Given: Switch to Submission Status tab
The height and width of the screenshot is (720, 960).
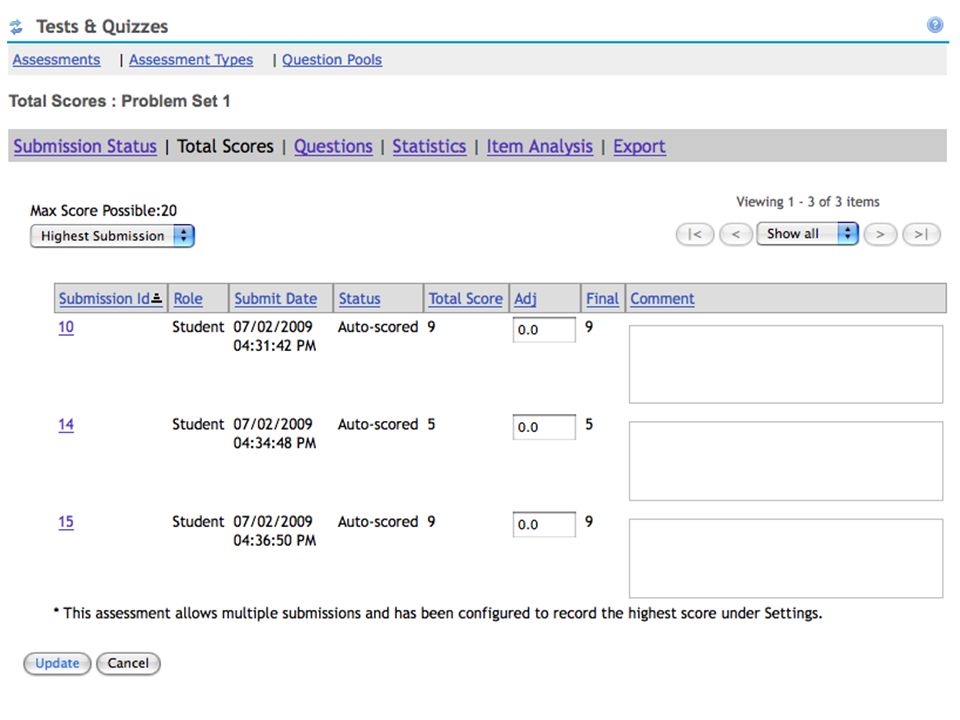Looking at the screenshot, I should tap(85, 146).
